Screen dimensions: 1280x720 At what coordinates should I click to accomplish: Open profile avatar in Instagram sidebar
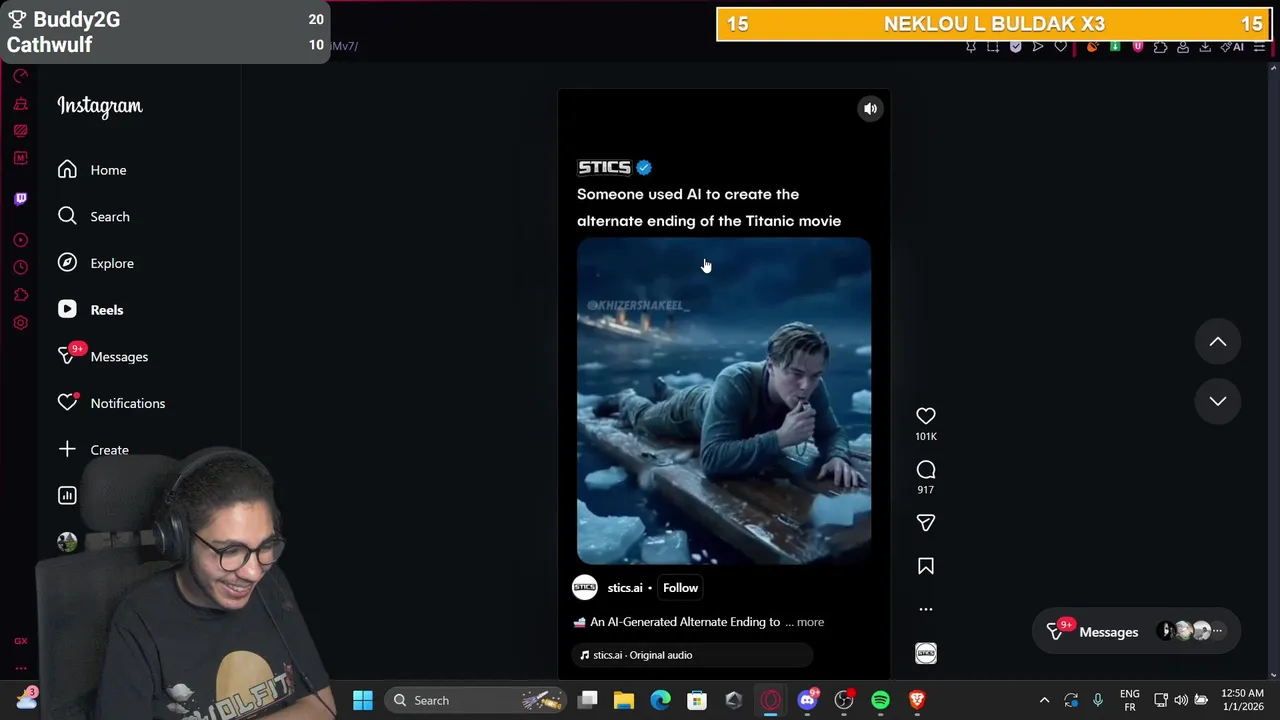[67, 542]
